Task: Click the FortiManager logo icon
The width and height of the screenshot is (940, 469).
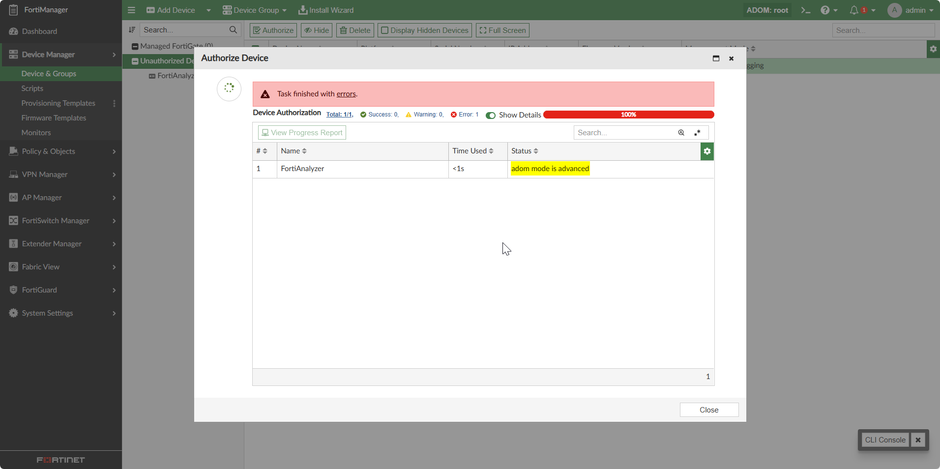Action: point(13,10)
